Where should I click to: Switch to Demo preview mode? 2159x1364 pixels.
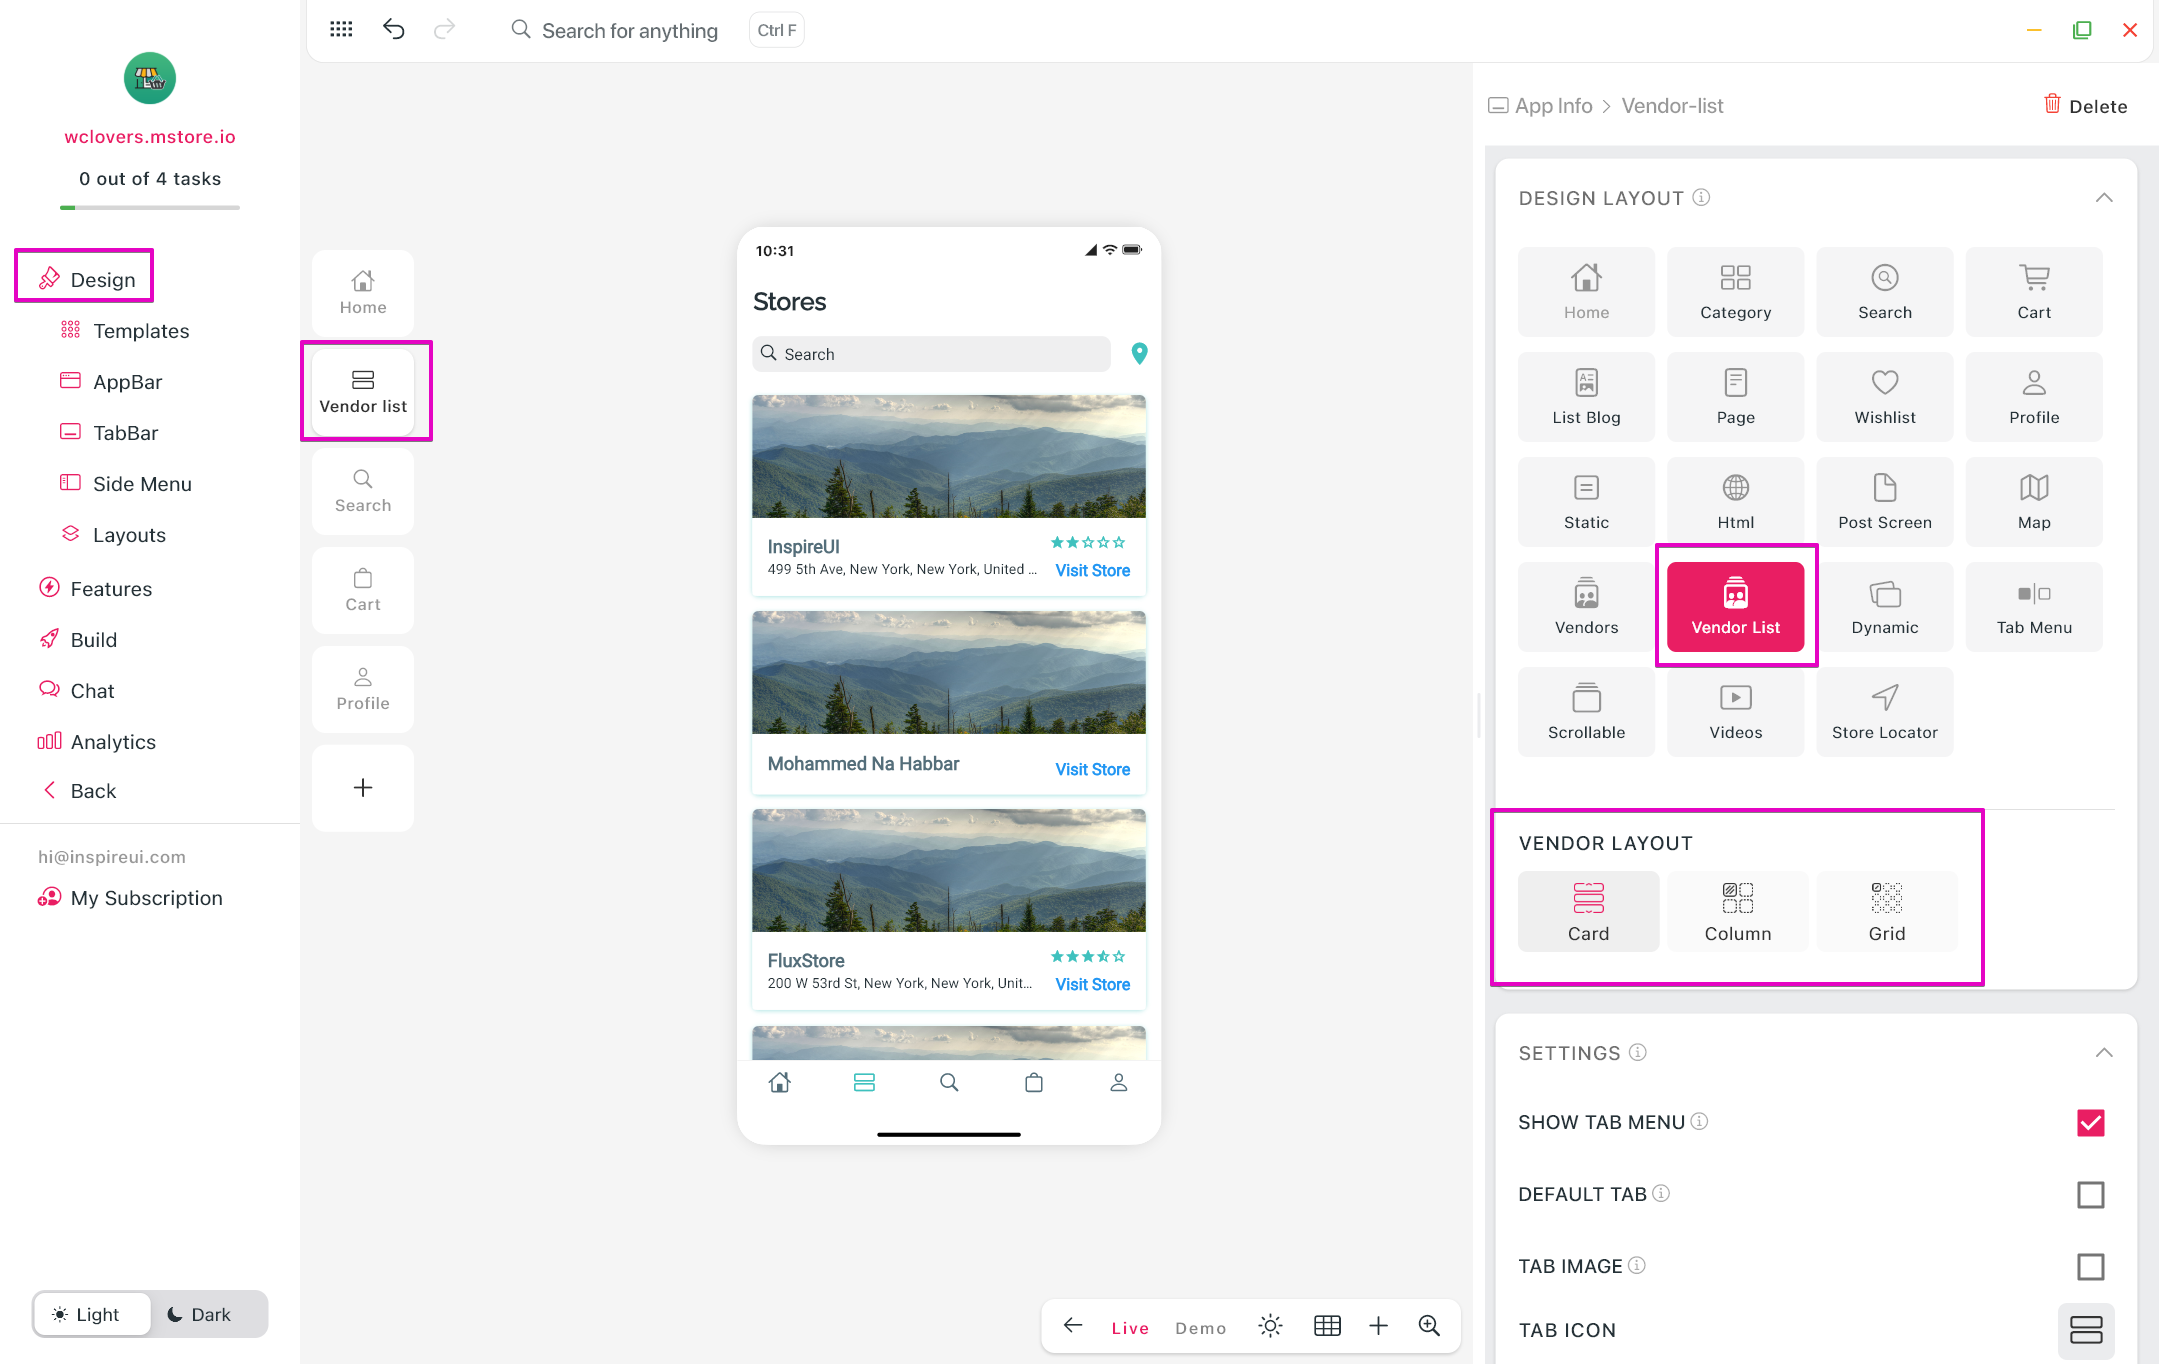click(1200, 1327)
